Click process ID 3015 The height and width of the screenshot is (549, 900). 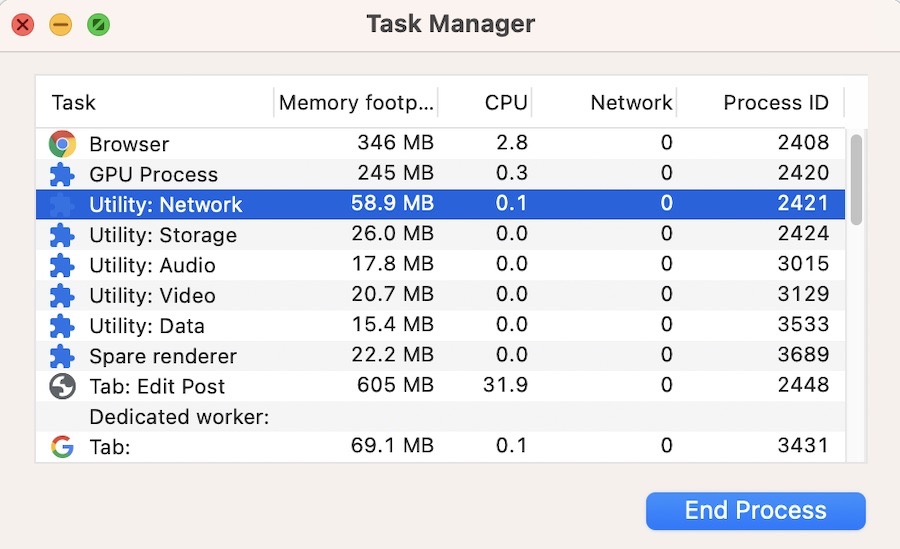(803, 264)
